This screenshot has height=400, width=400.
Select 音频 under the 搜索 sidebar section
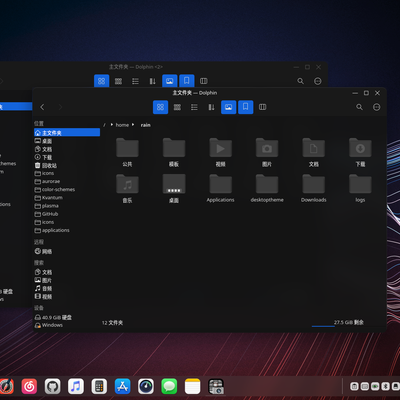67,288
